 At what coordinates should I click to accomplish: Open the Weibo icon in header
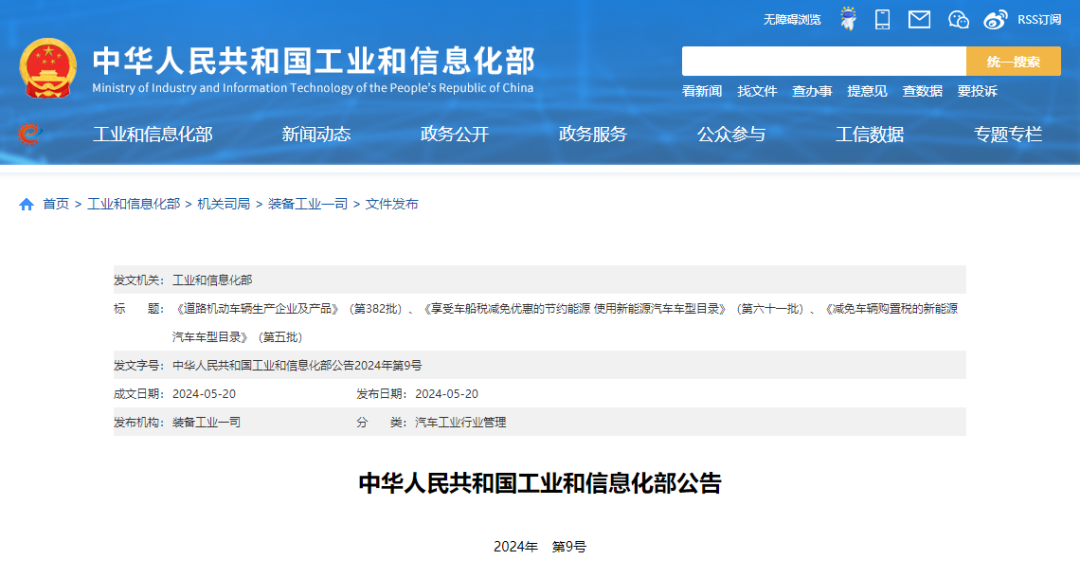995,19
